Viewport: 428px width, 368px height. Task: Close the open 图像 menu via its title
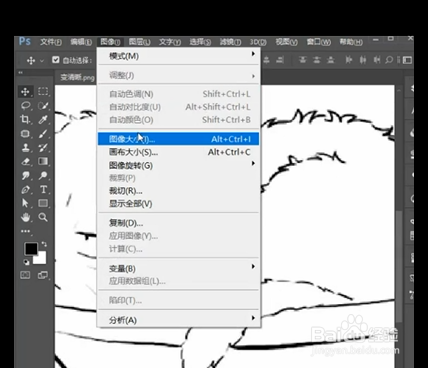click(110, 42)
